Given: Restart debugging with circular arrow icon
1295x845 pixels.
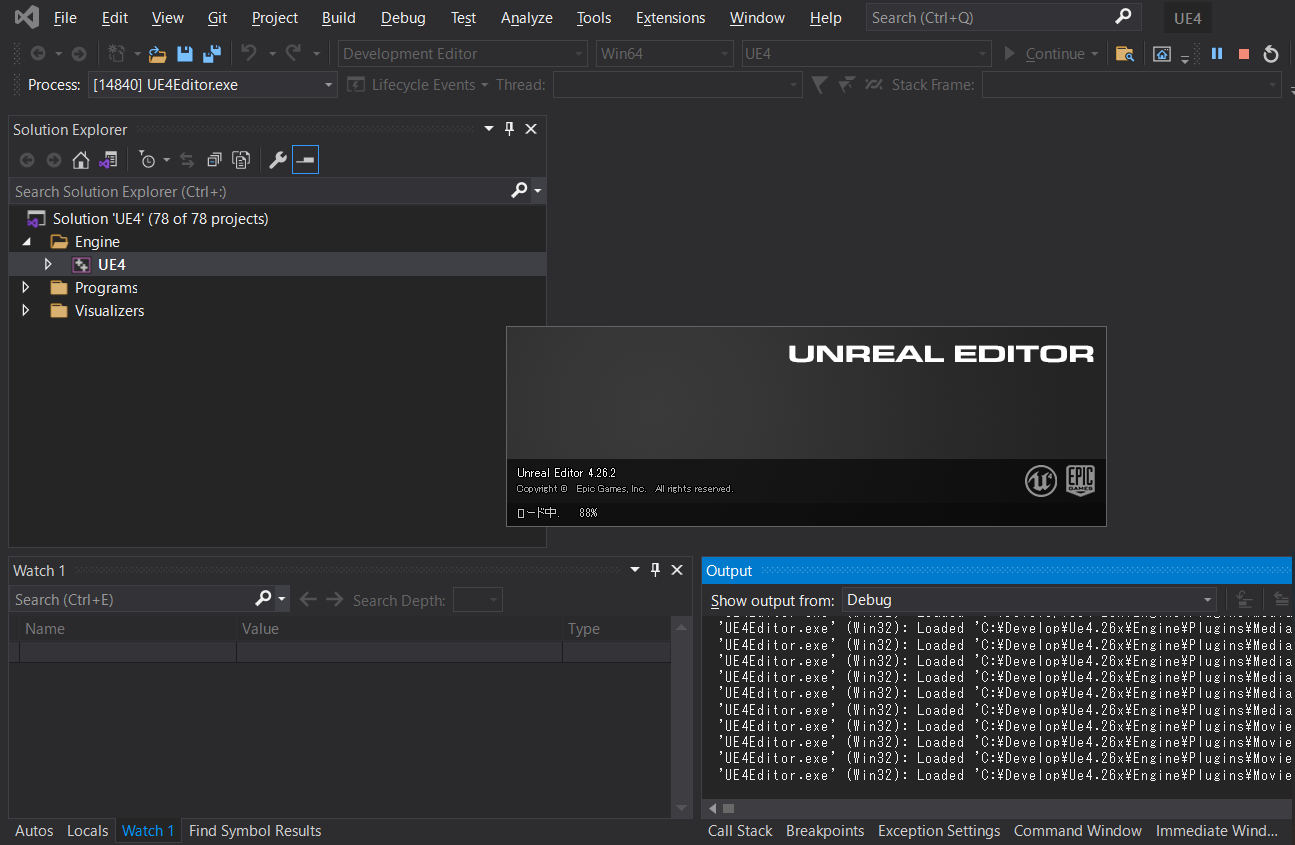Looking at the screenshot, I should 1271,54.
